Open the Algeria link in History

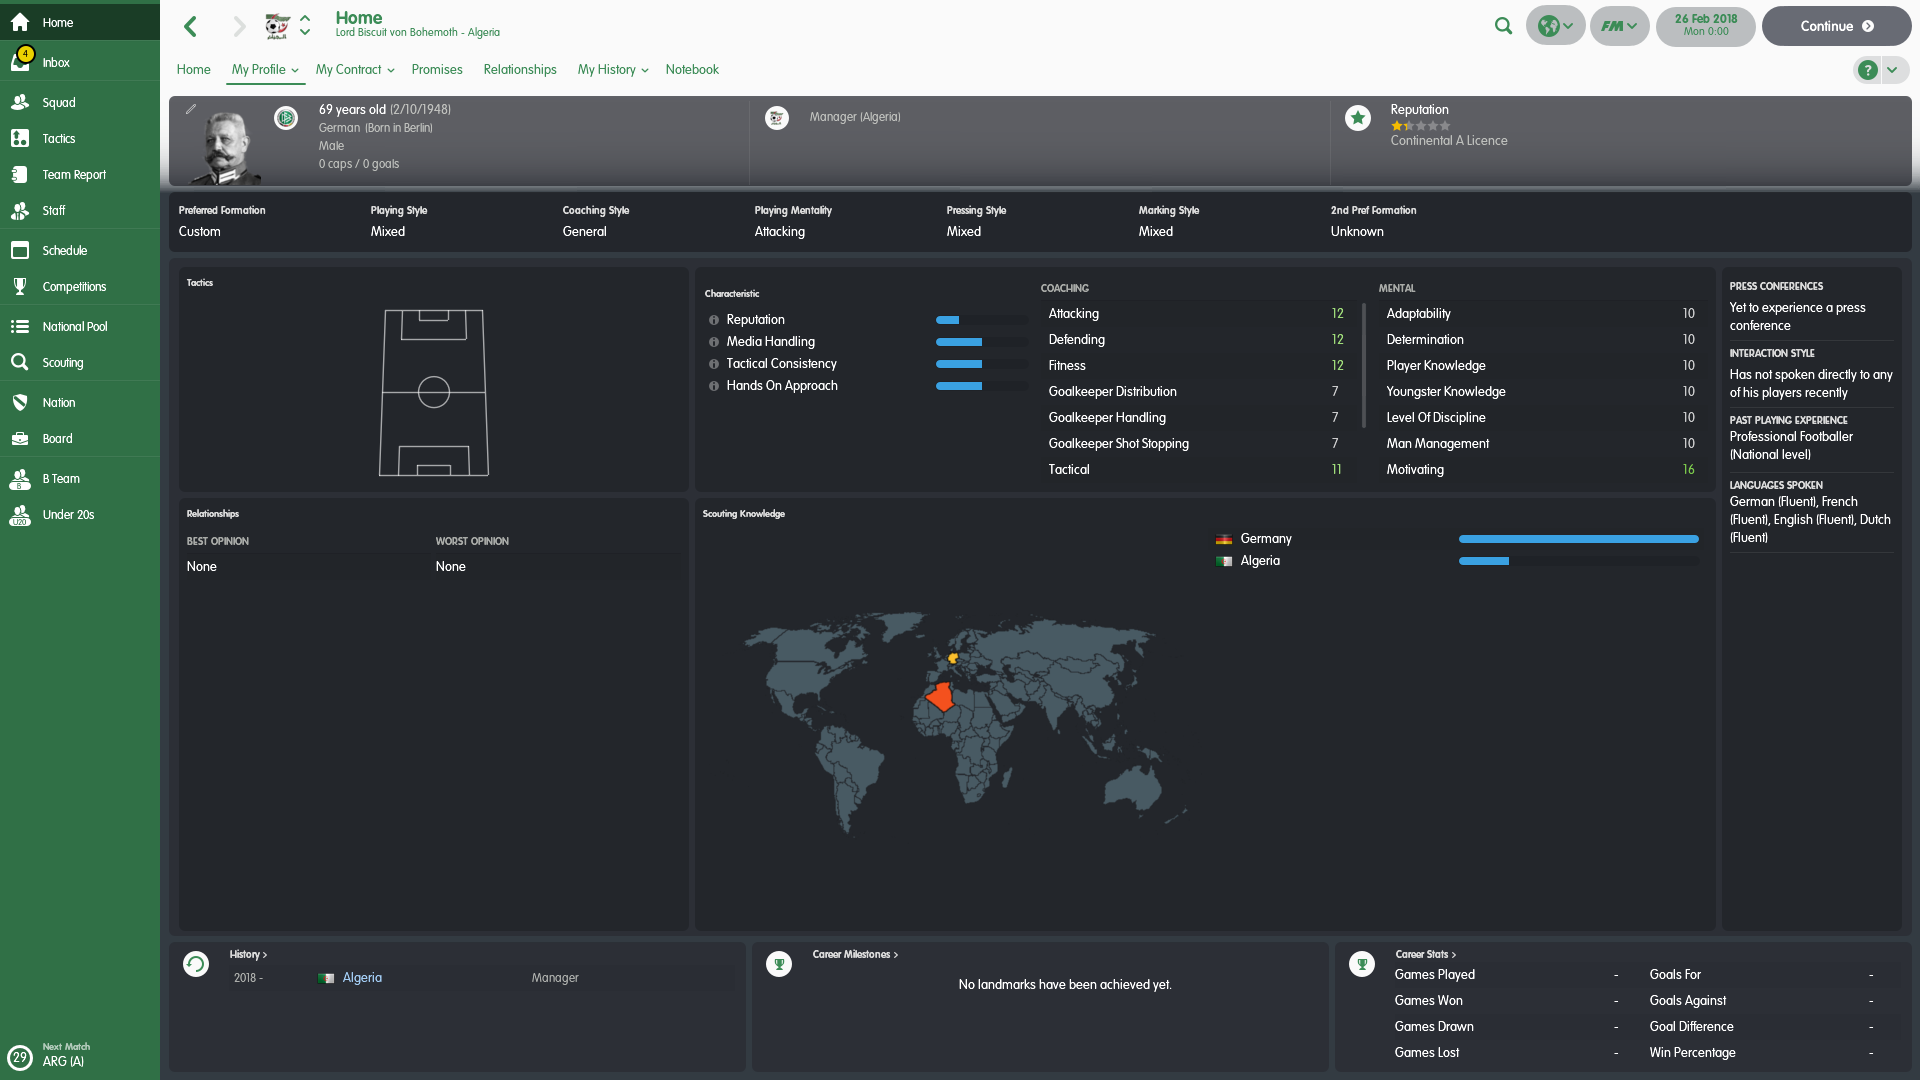click(x=362, y=978)
